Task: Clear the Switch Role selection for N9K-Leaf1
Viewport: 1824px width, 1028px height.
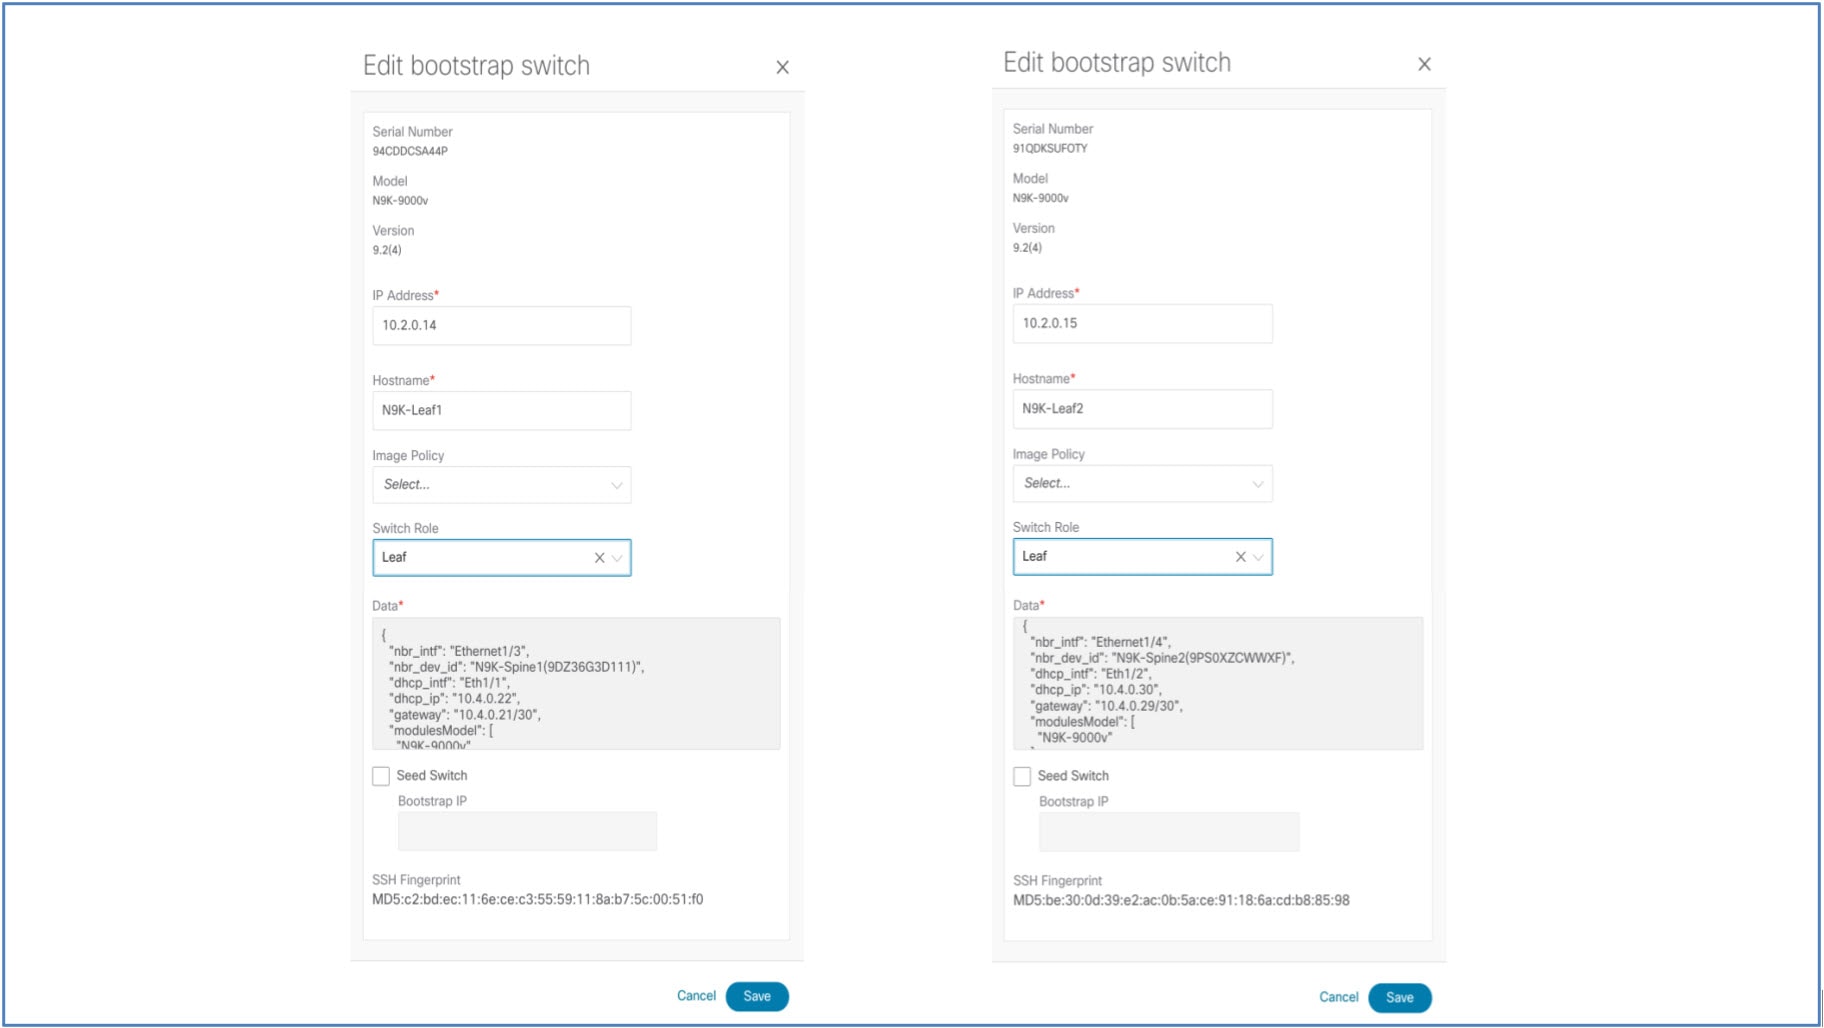Action: [599, 558]
